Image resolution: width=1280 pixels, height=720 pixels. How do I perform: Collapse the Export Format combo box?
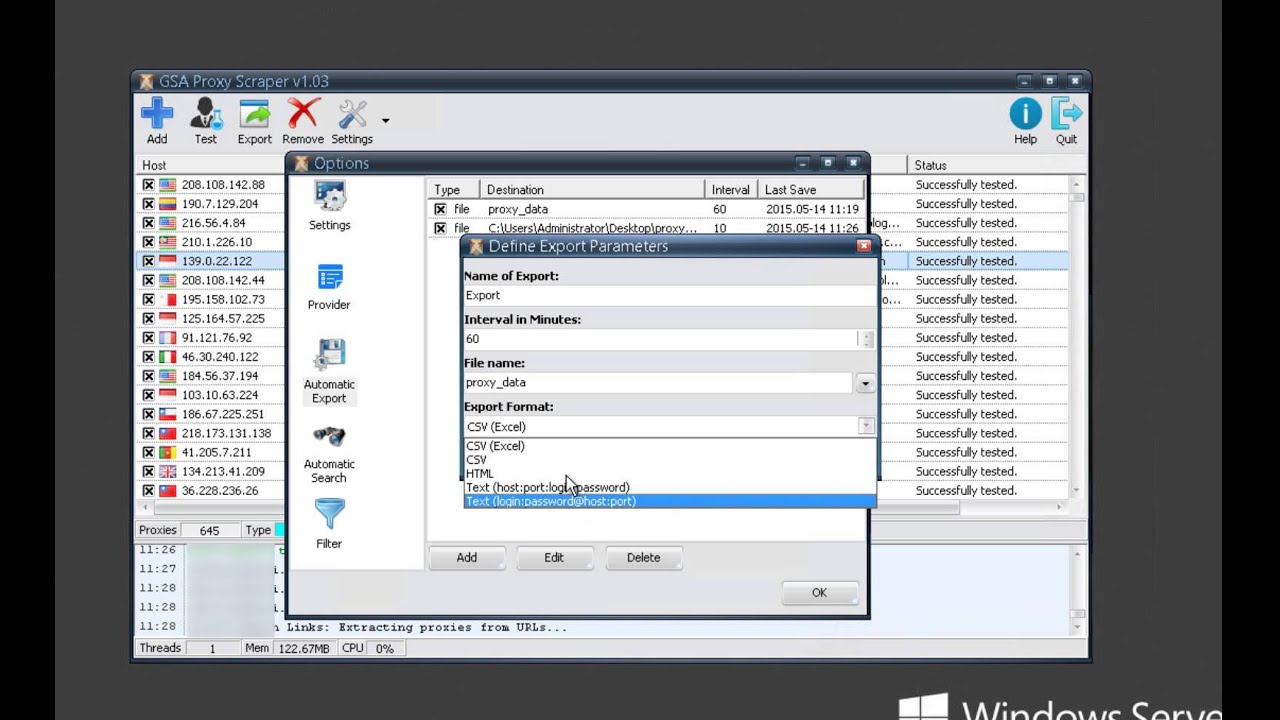(x=865, y=427)
